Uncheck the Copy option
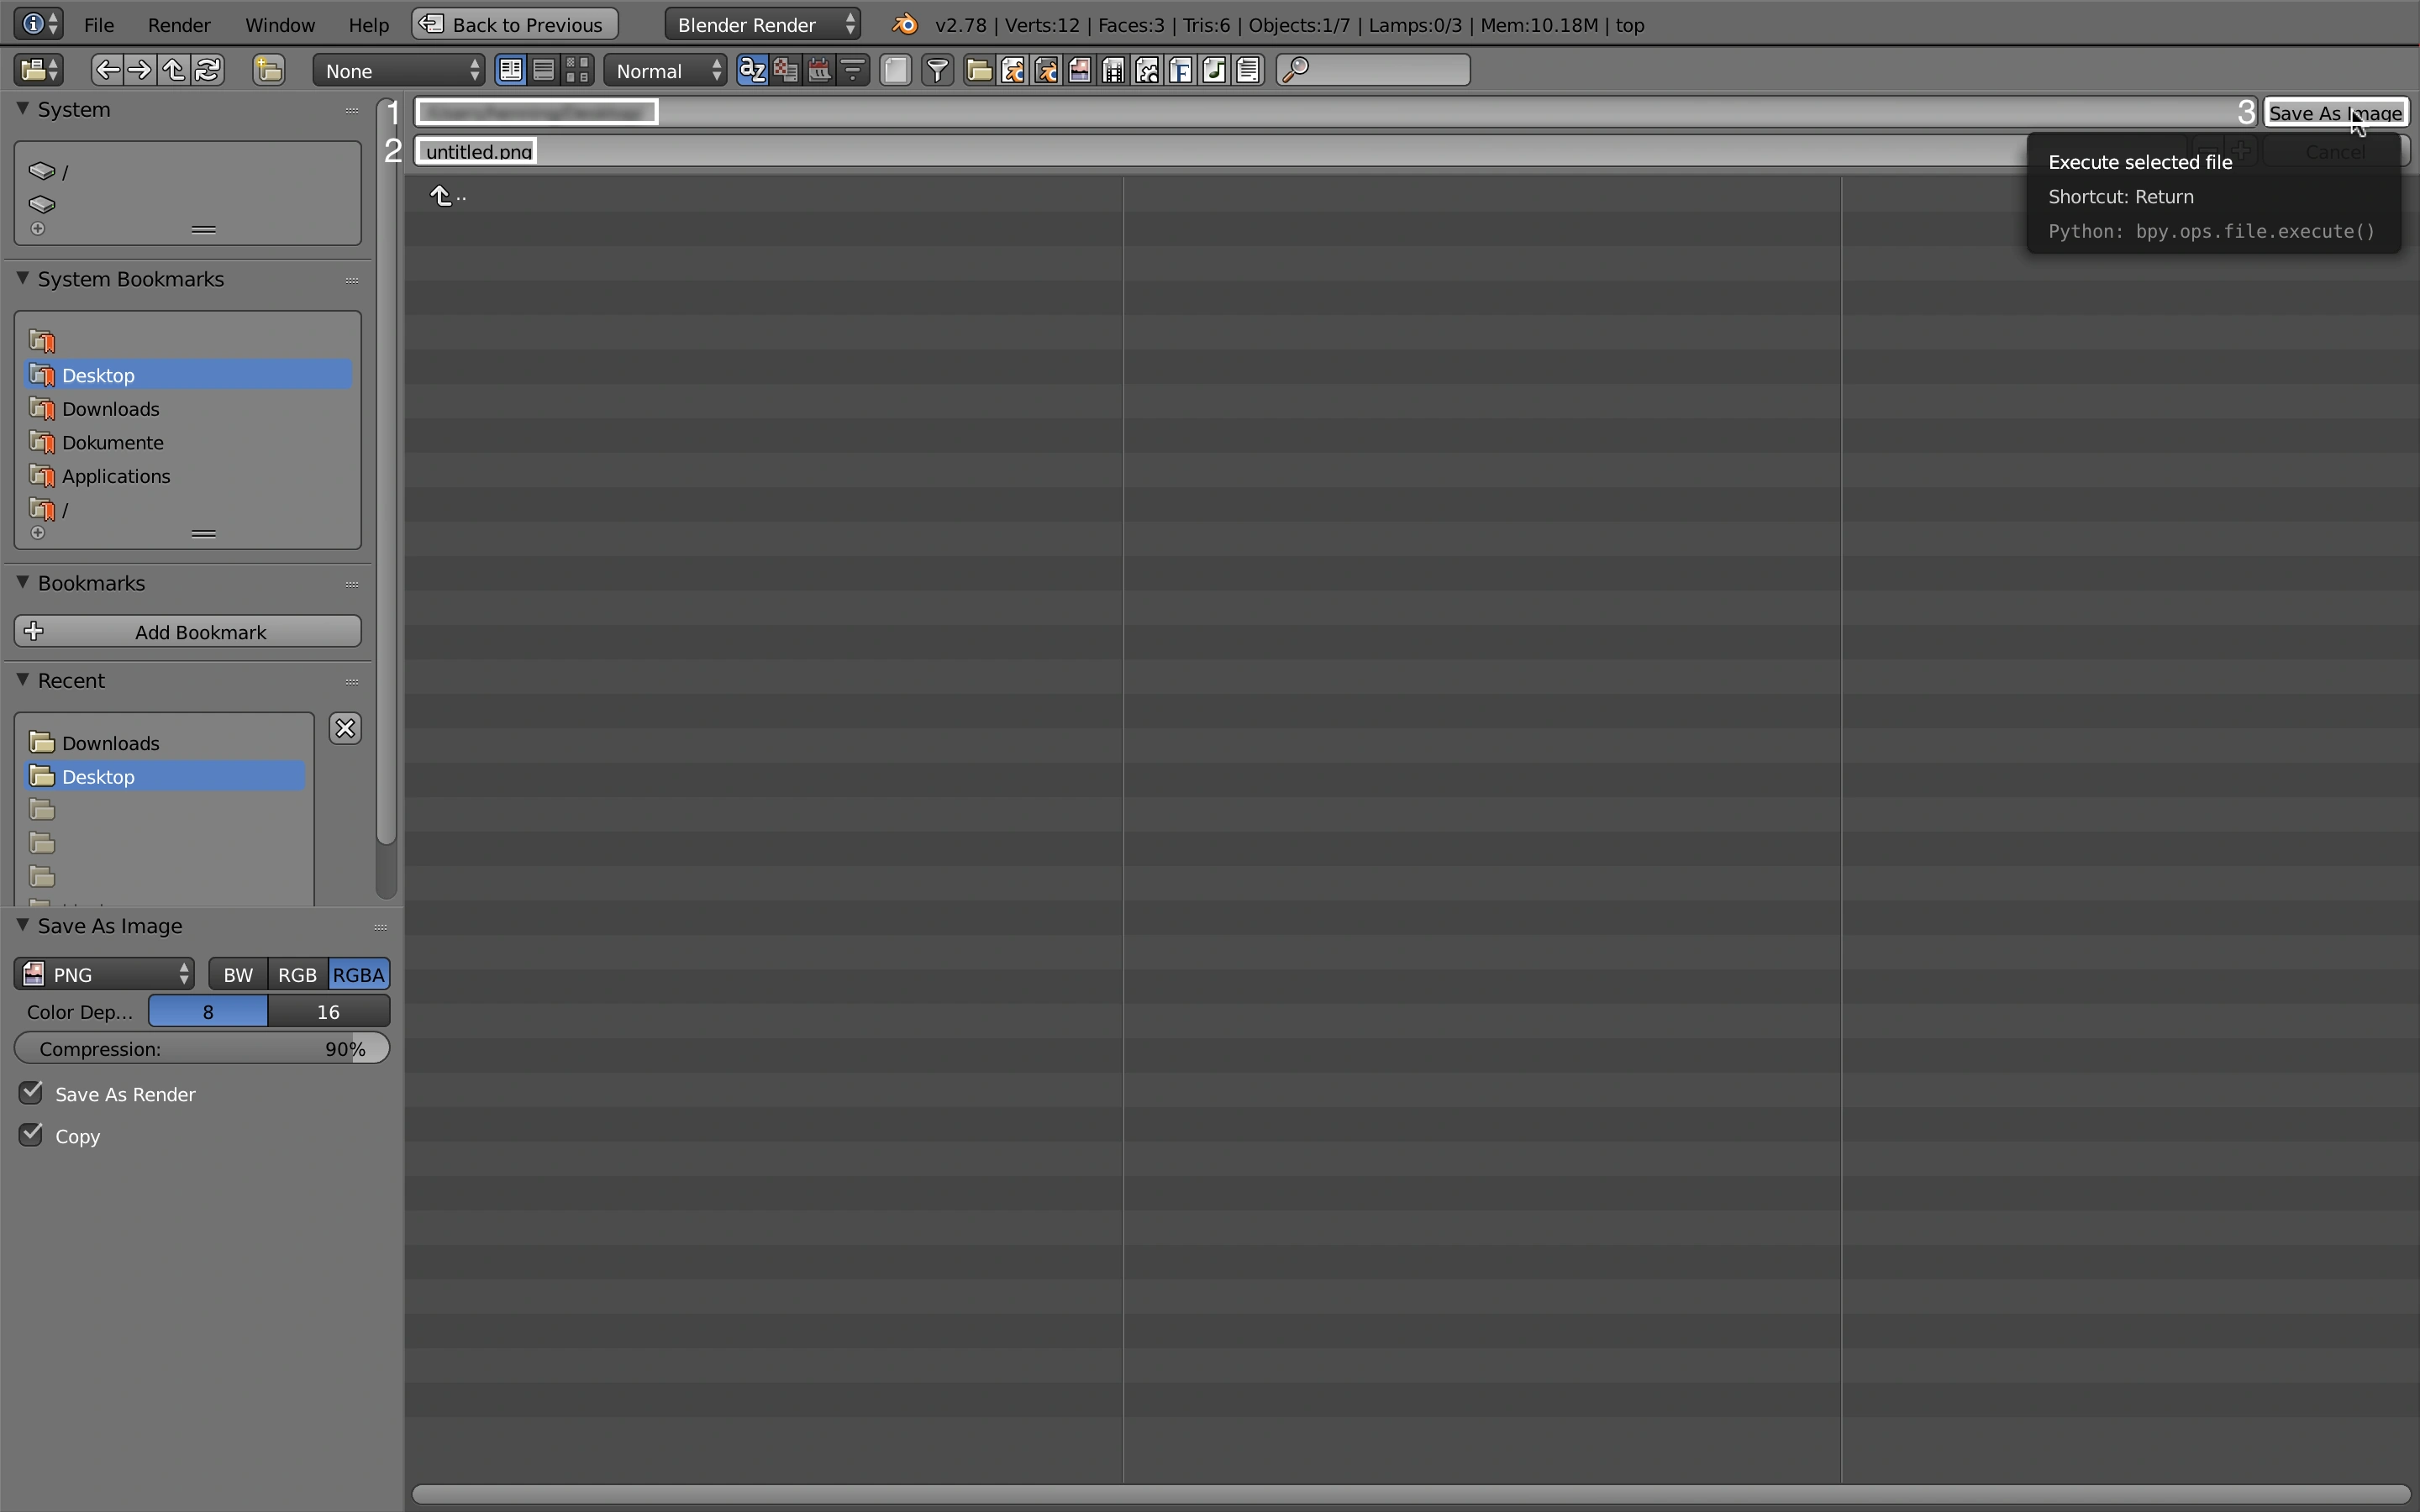This screenshot has width=2420, height=1512. [31, 1135]
